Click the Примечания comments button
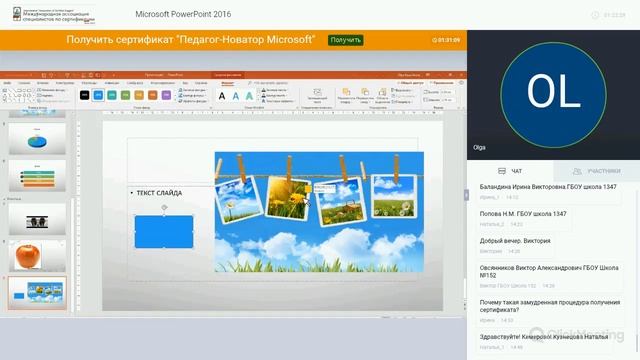This screenshot has height=360, width=640. pyautogui.click(x=442, y=83)
